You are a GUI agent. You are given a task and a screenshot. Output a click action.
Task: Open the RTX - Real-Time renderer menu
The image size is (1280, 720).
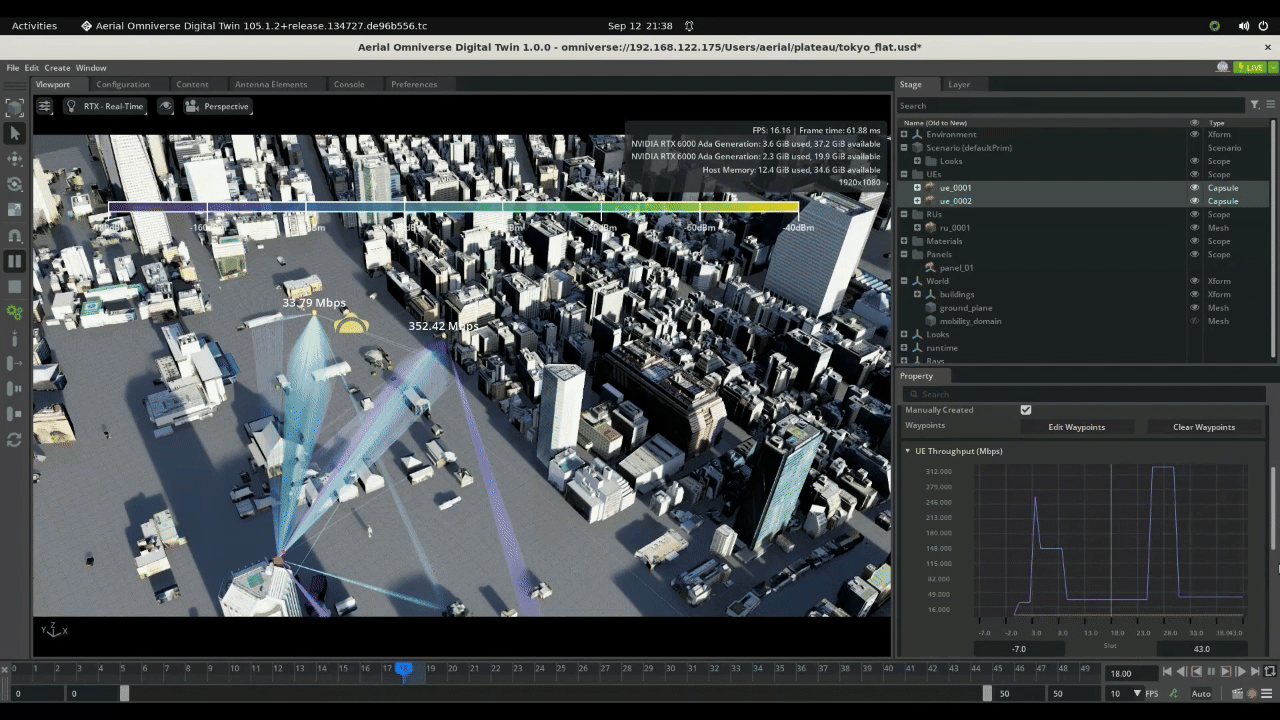click(104, 106)
